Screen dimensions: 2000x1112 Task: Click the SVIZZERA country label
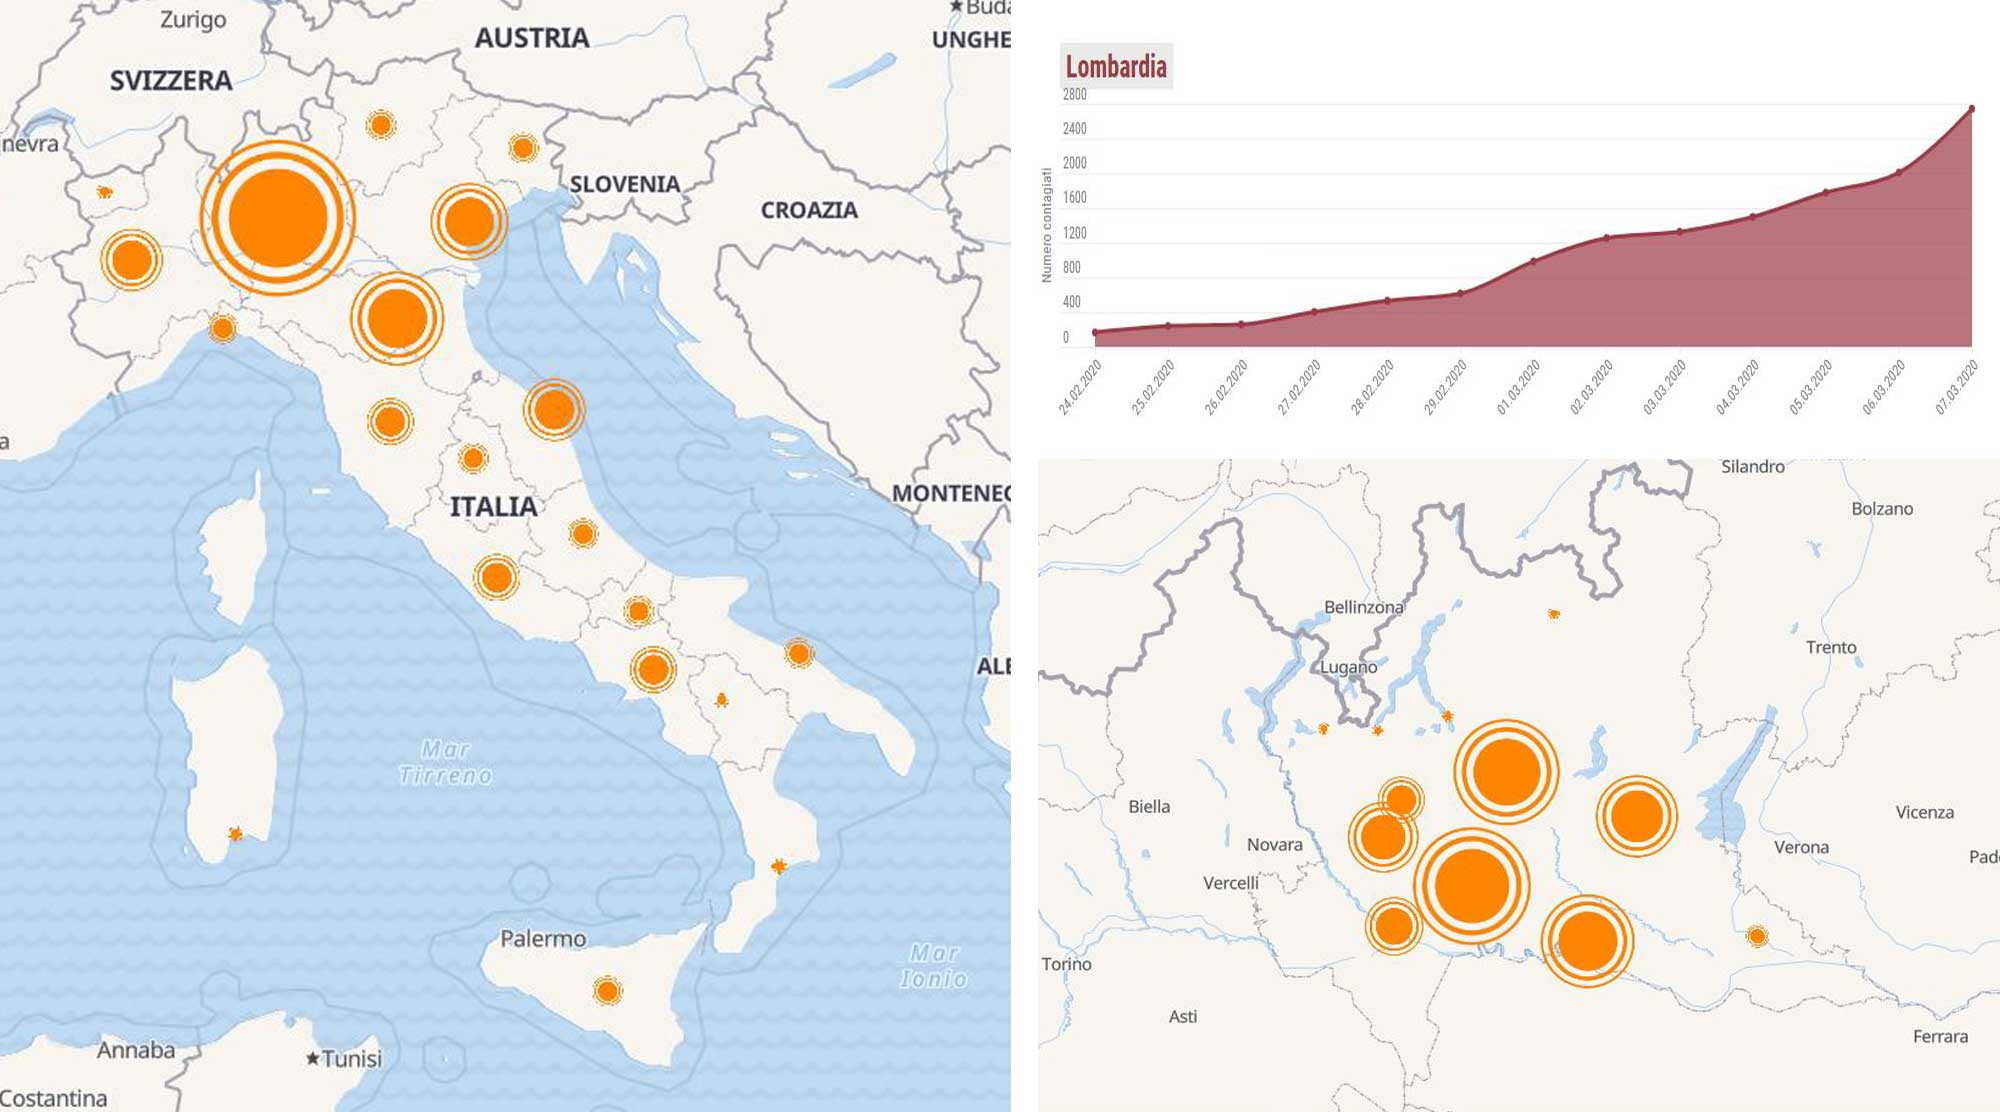(x=171, y=81)
